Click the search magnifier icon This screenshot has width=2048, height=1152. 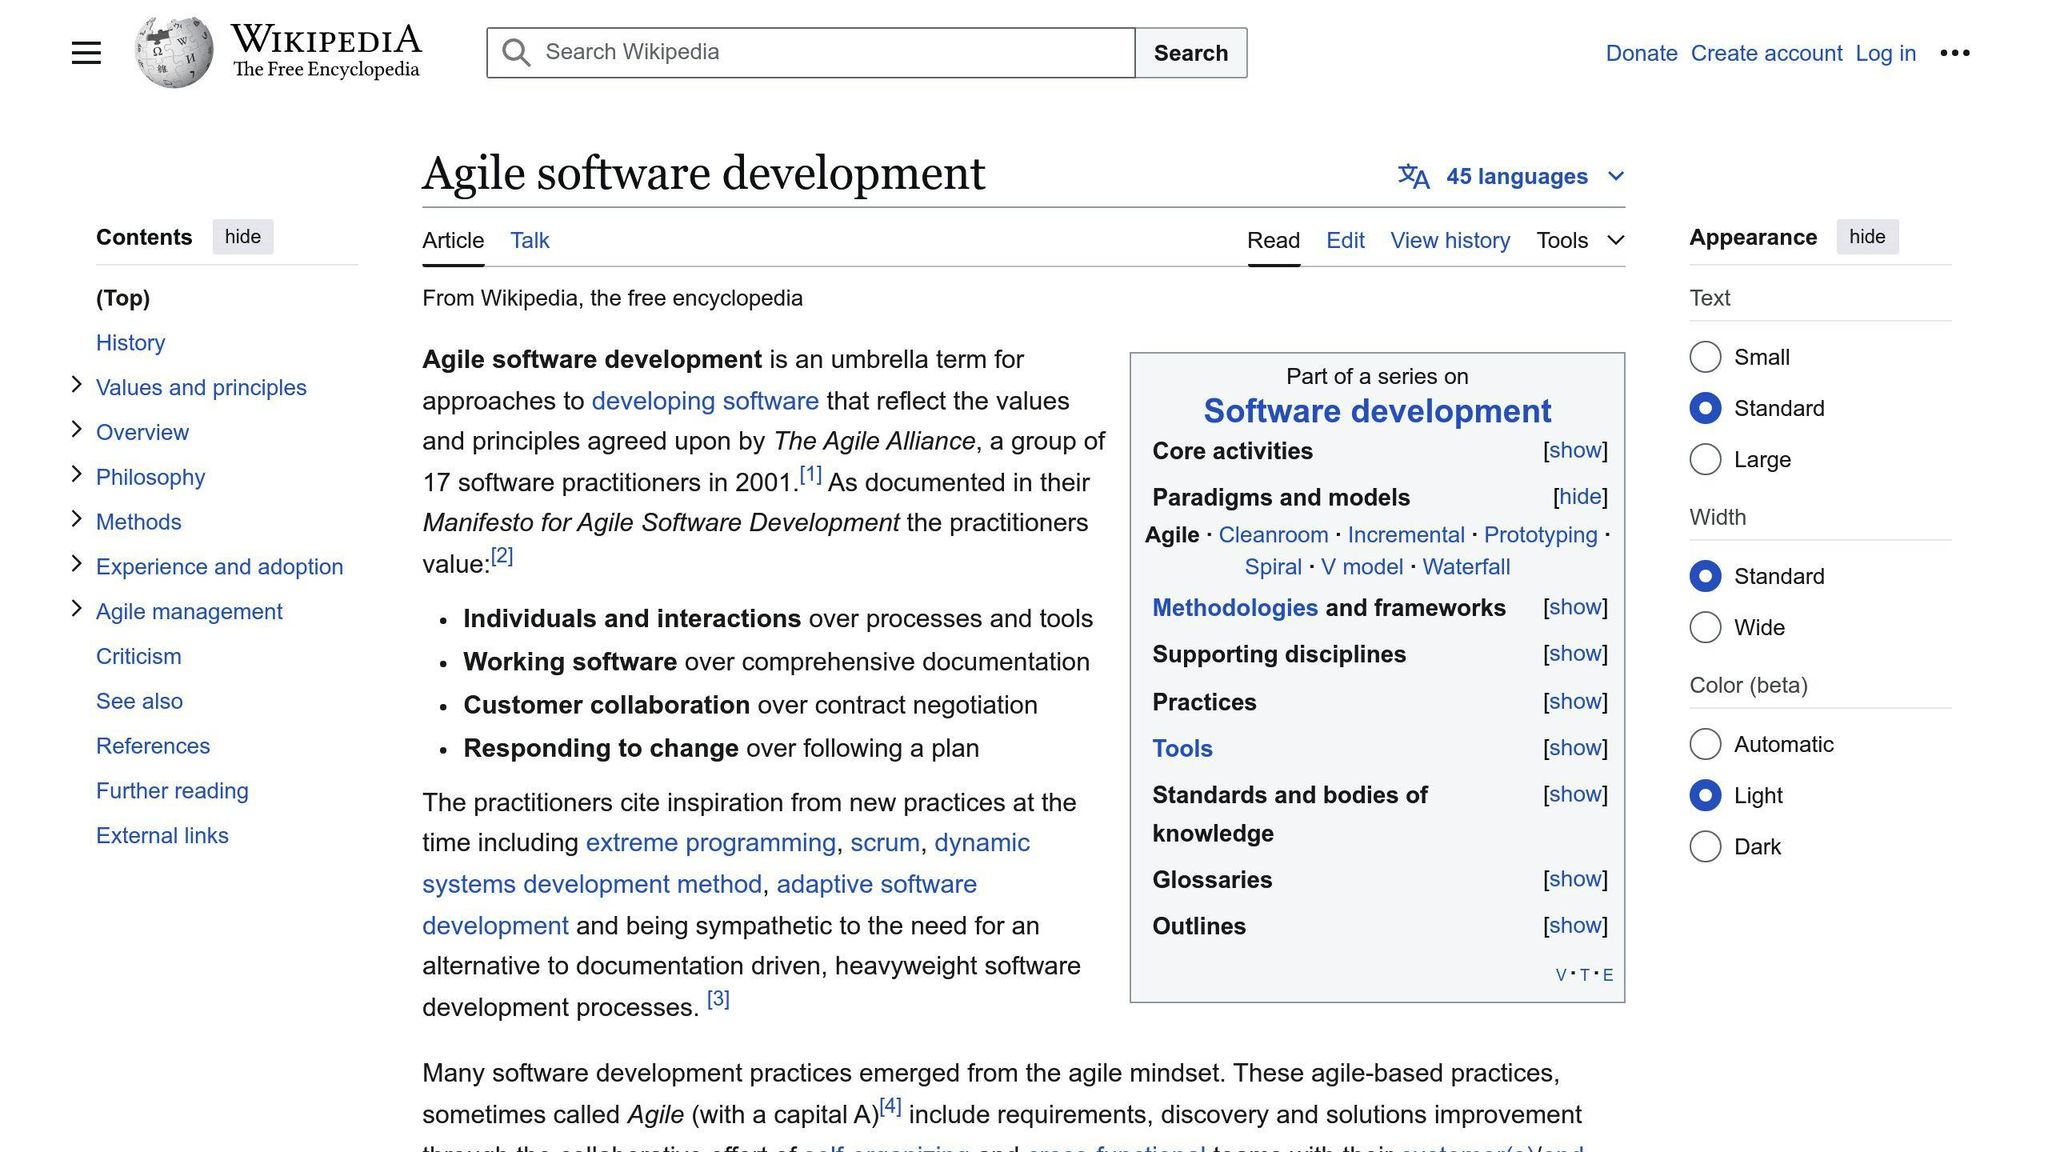point(516,52)
